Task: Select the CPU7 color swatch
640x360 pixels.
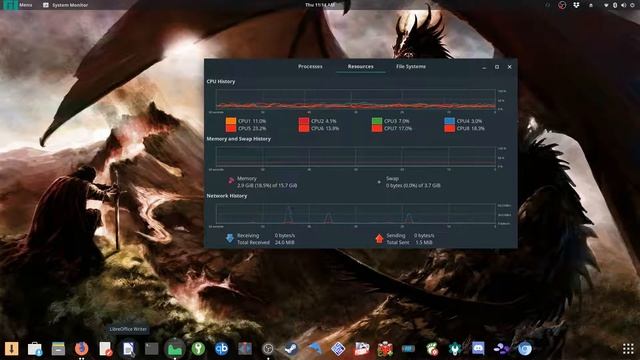Action: click(x=377, y=128)
